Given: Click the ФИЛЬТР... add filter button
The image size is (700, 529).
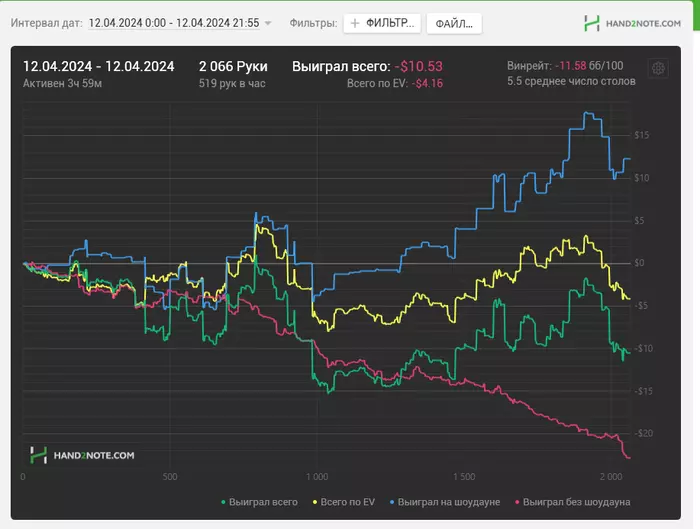Looking at the screenshot, I should coord(382,23).
